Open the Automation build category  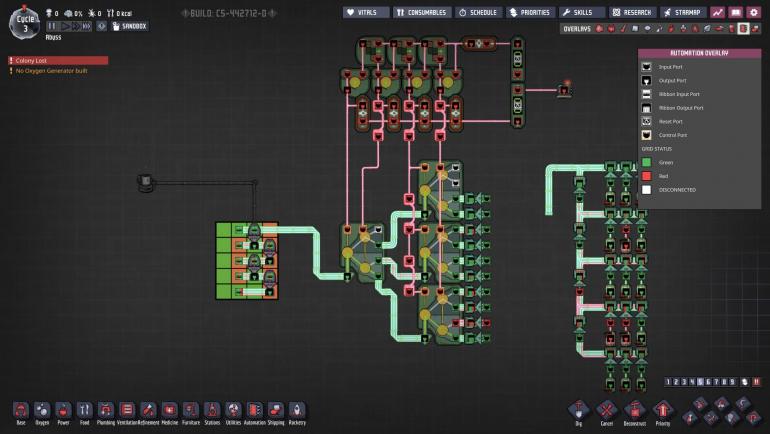click(x=254, y=411)
